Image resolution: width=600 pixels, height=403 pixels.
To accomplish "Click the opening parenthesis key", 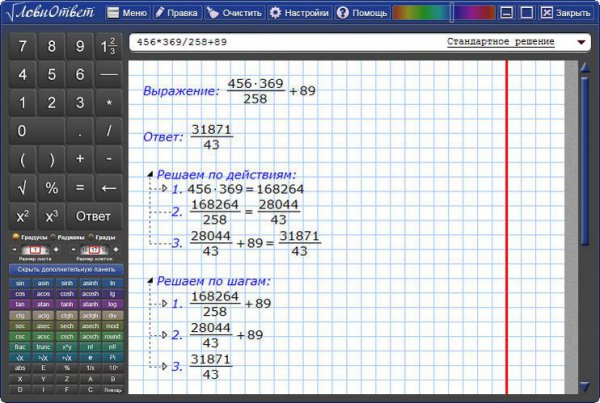I will pos(23,159).
